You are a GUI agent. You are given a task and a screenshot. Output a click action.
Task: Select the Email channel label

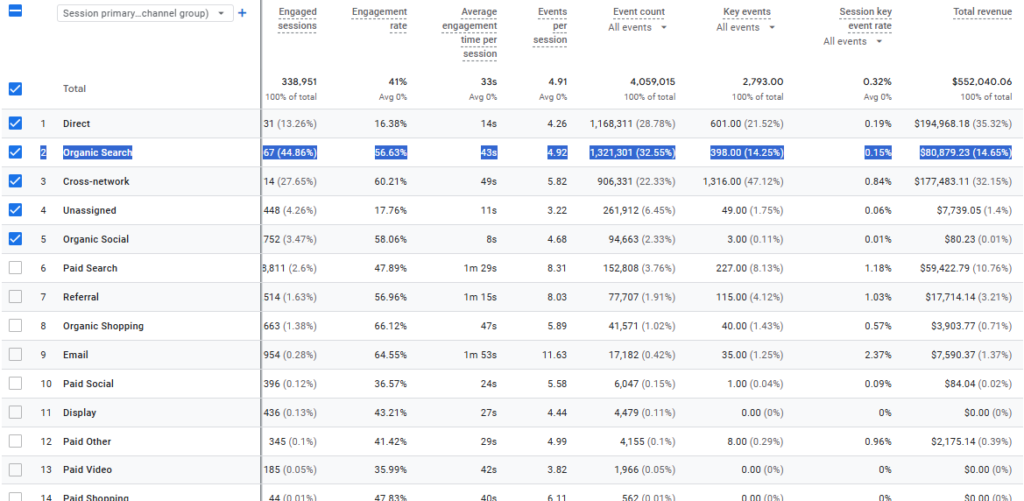tap(76, 355)
